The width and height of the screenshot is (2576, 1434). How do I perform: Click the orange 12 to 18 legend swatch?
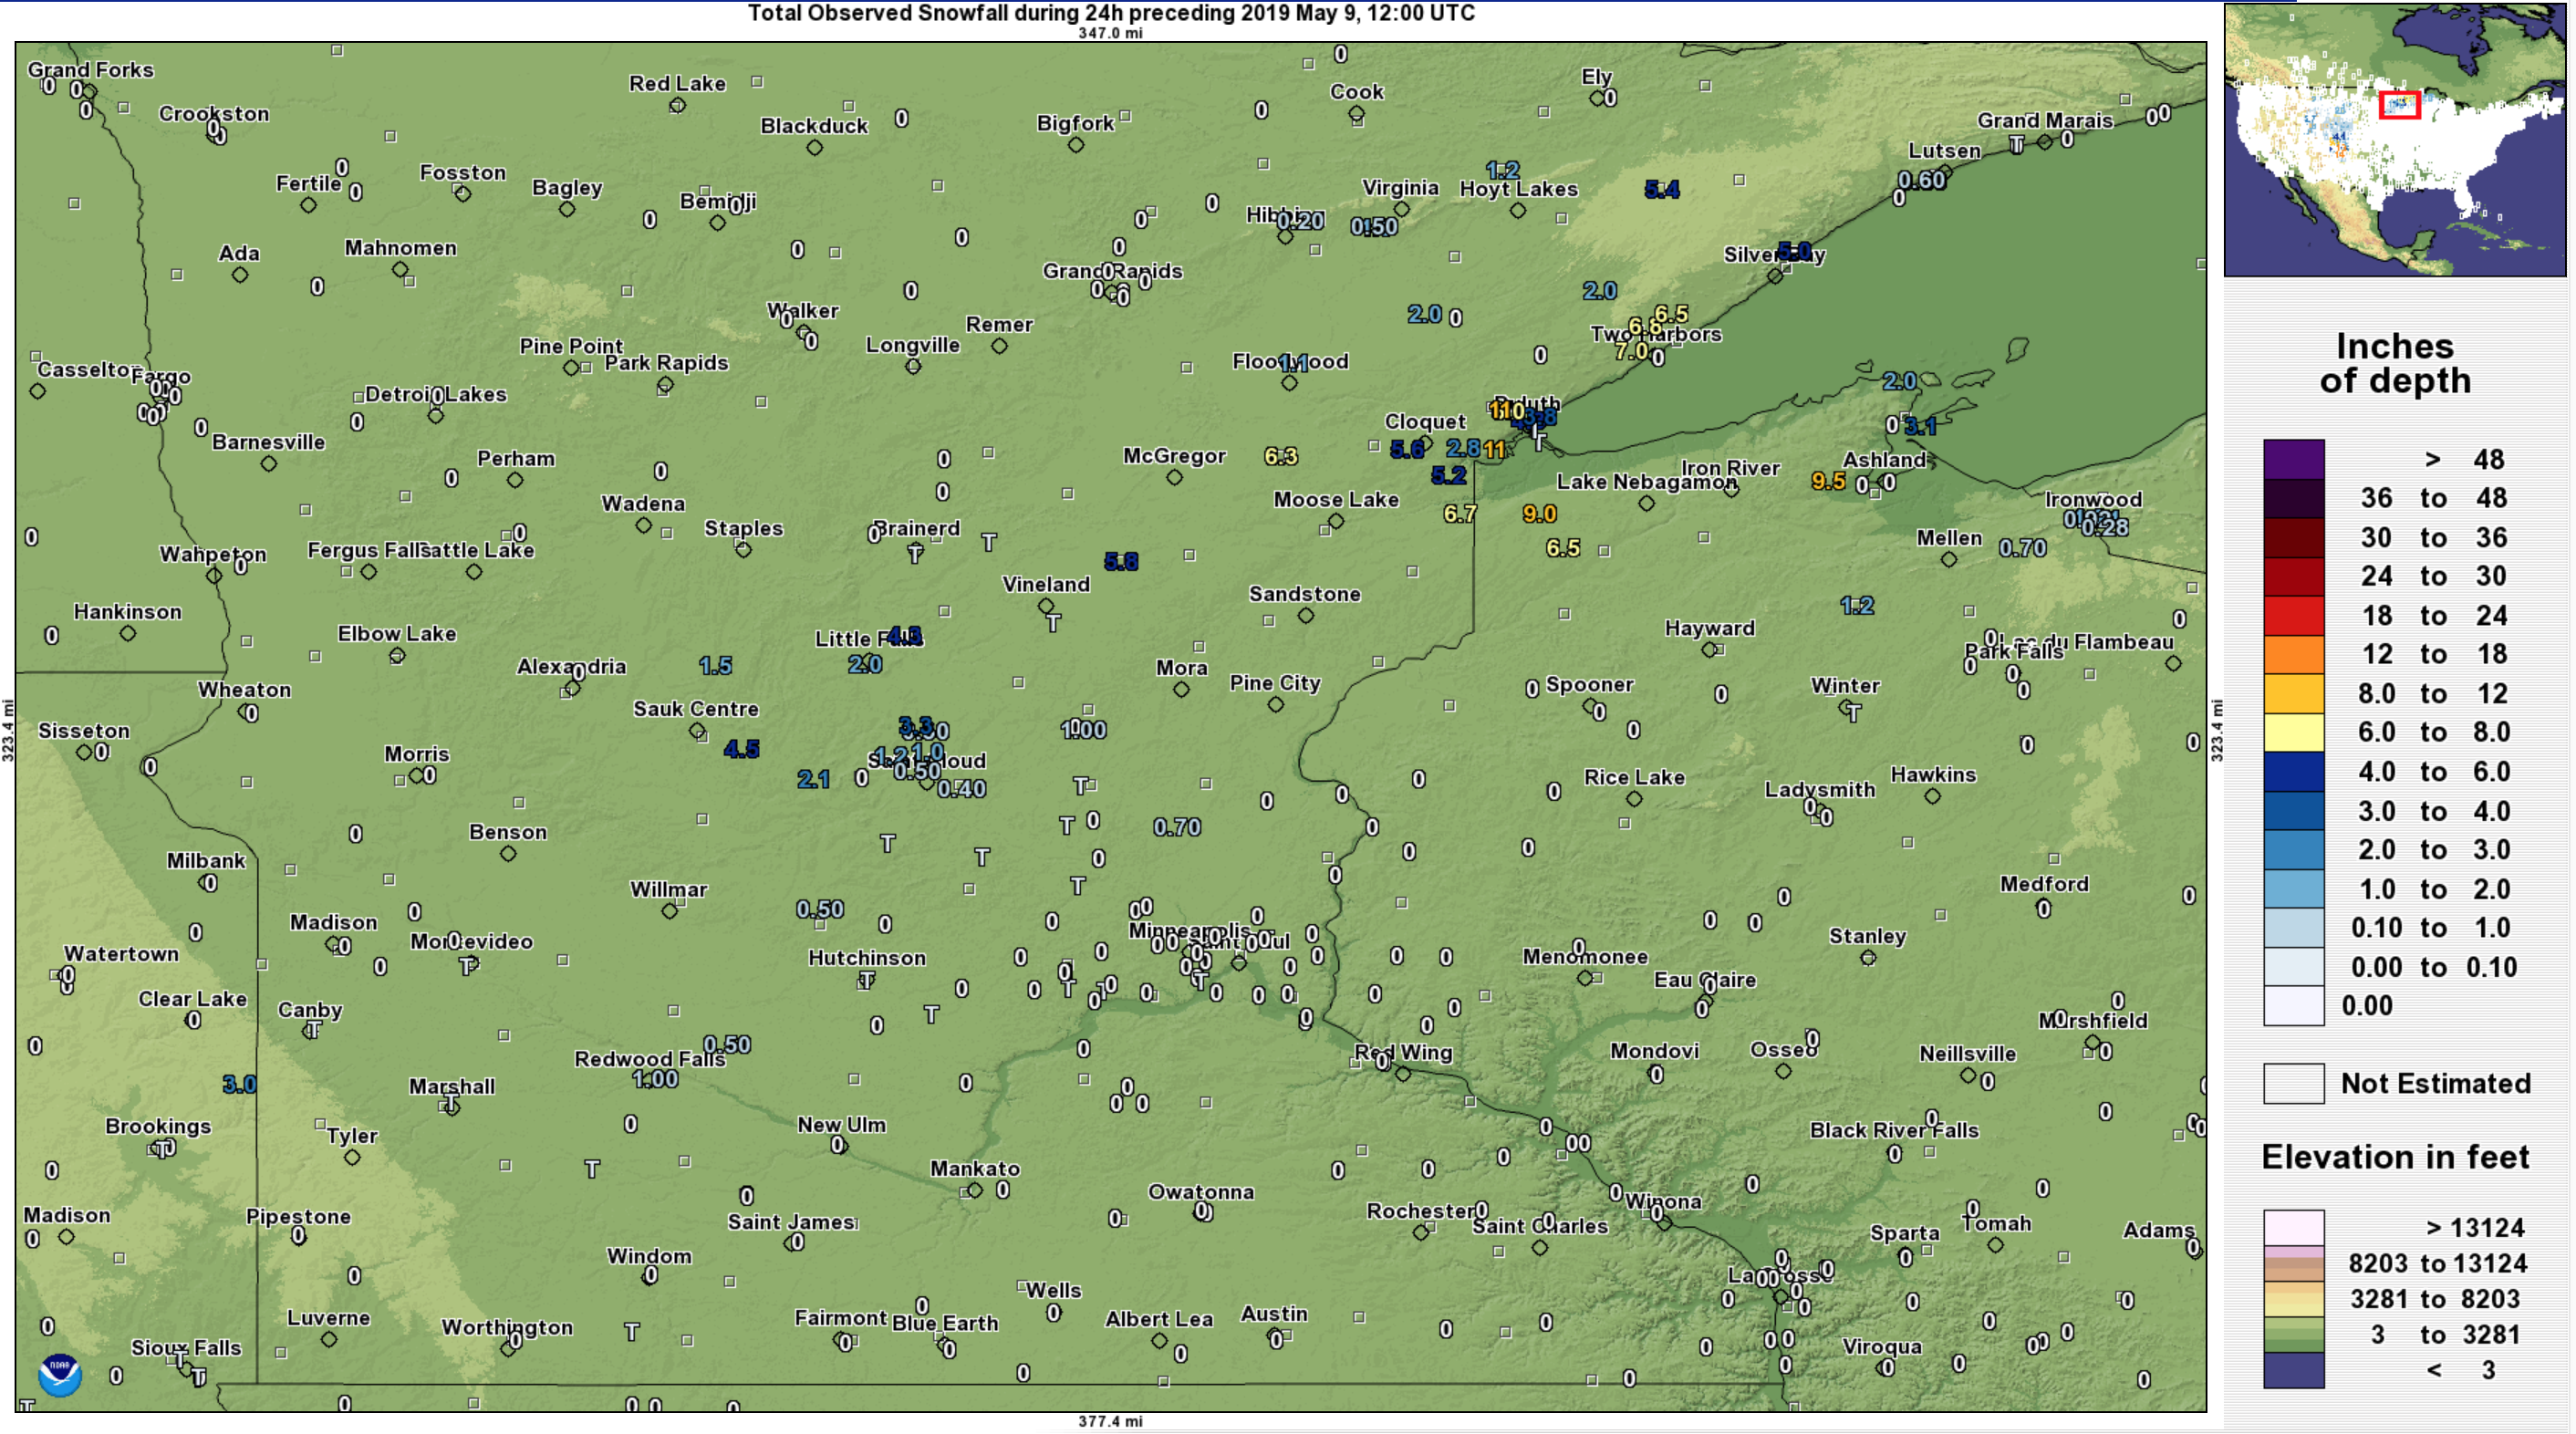point(2294,654)
